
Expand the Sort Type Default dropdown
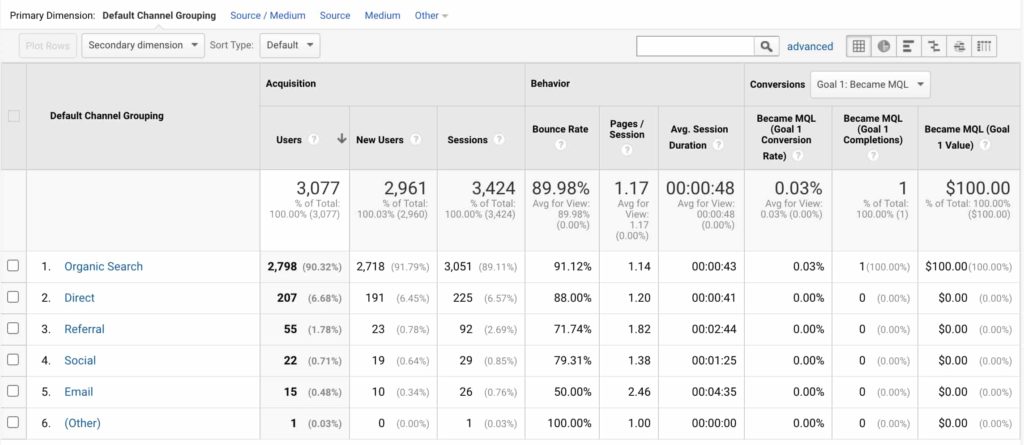click(290, 45)
